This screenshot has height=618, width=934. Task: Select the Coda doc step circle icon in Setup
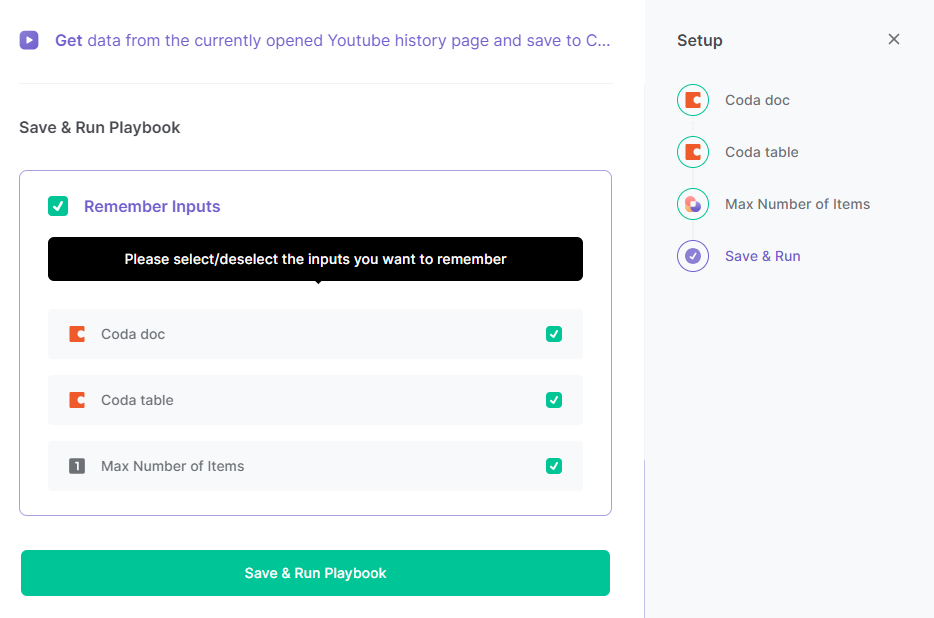tap(693, 100)
